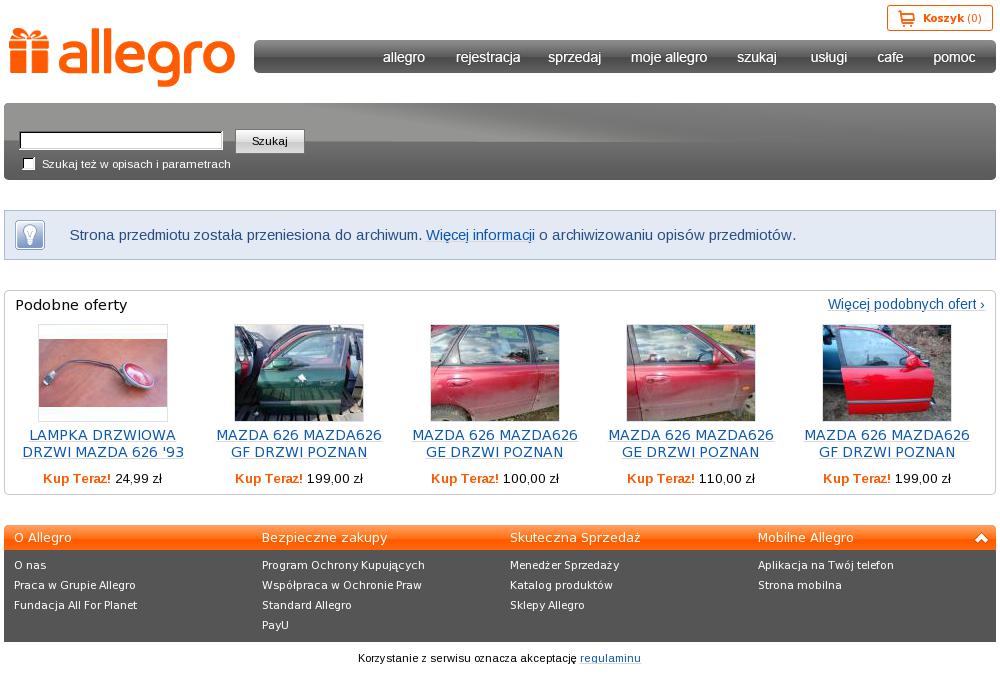This screenshot has height=678, width=1000.
Task: Click the 24,99 zł price text
Action: (138, 478)
